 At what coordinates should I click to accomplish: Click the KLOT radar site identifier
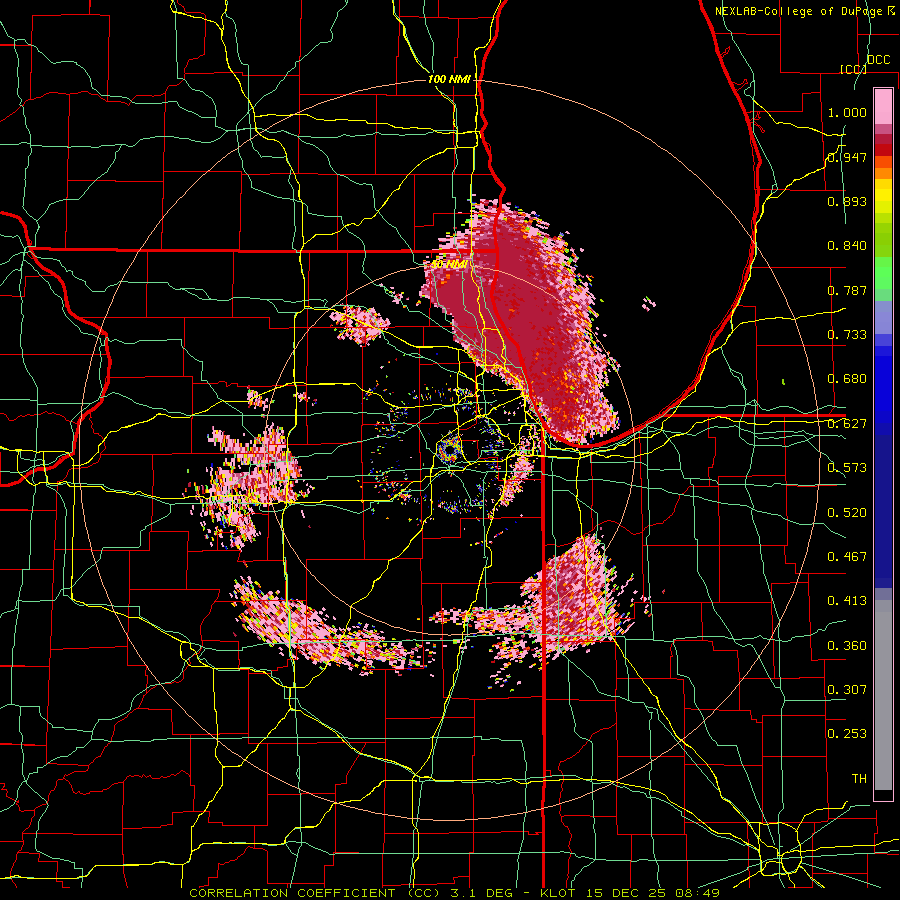560,893
